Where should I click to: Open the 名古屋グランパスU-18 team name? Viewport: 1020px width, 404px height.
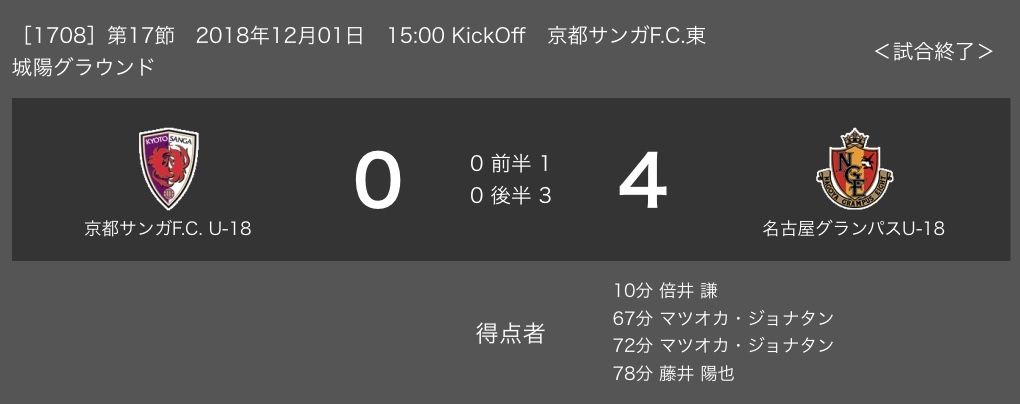click(x=852, y=229)
